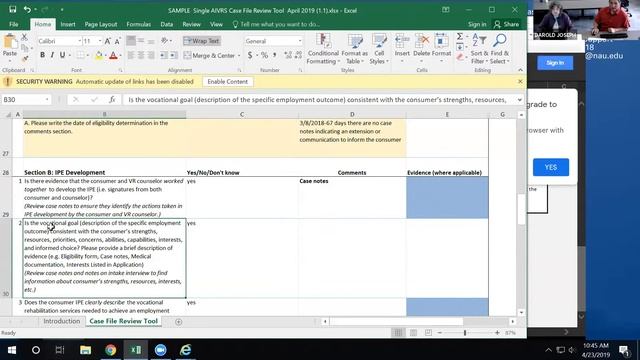This screenshot has width=640, height=360.
Task: Click the Undo arrow in the Quick Access Toolbar
Action: 27,9
